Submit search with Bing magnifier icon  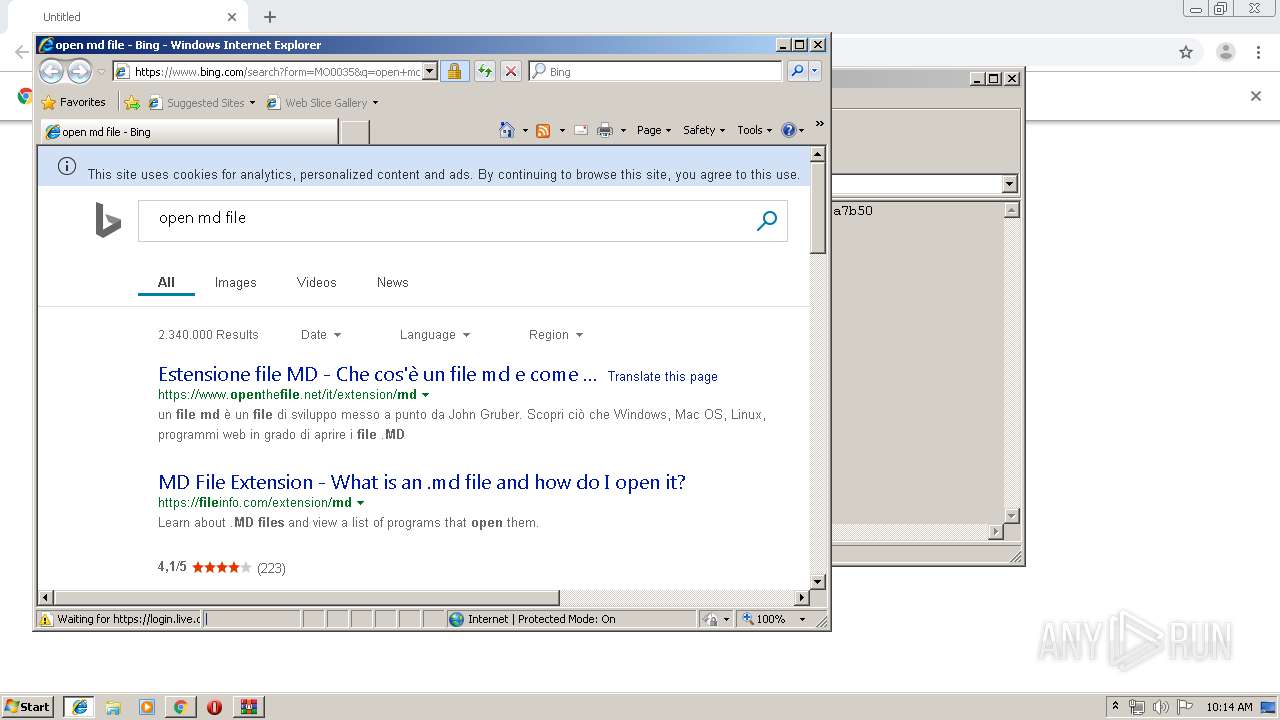click(x=767, y=221)
